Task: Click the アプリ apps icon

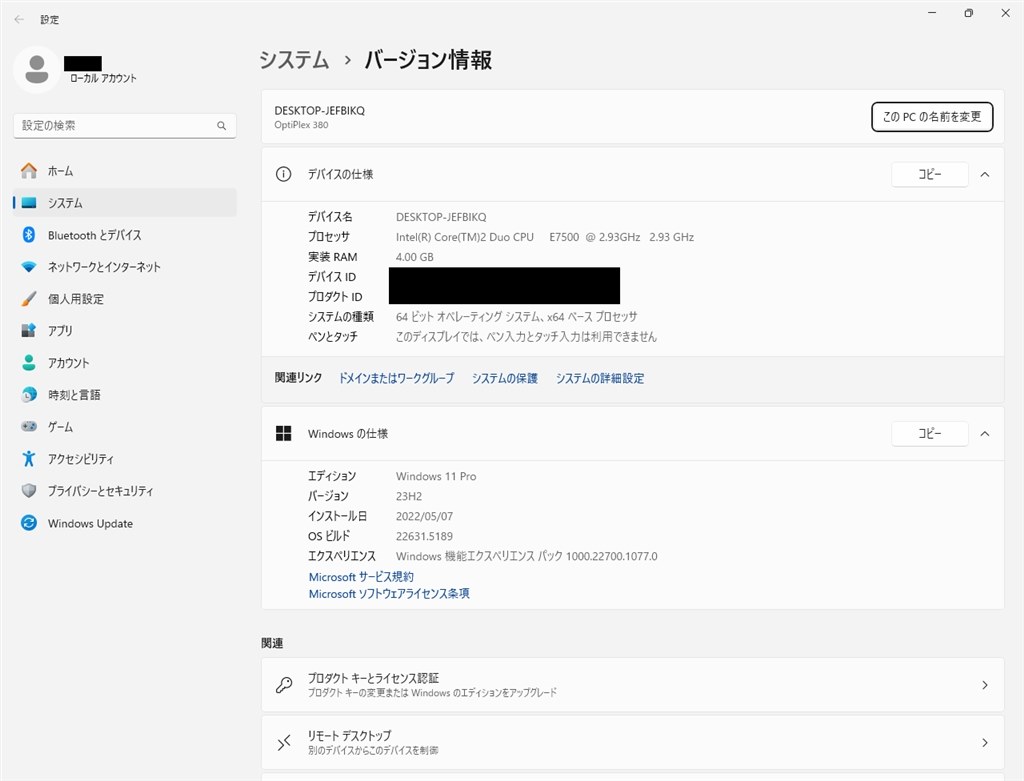Action: pyautogui.click(x=29, y=331)
